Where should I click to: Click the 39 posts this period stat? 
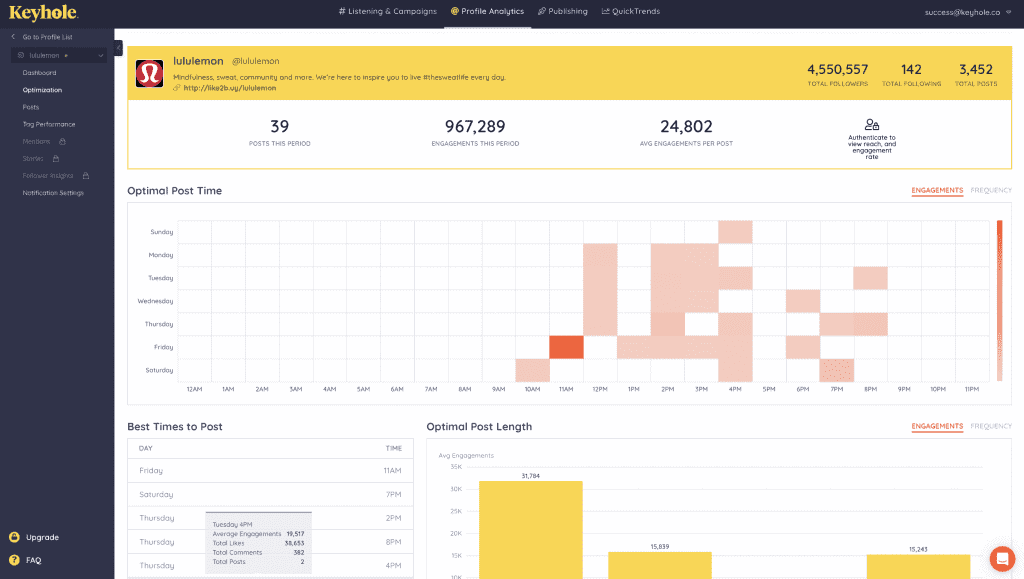(280, 131)
